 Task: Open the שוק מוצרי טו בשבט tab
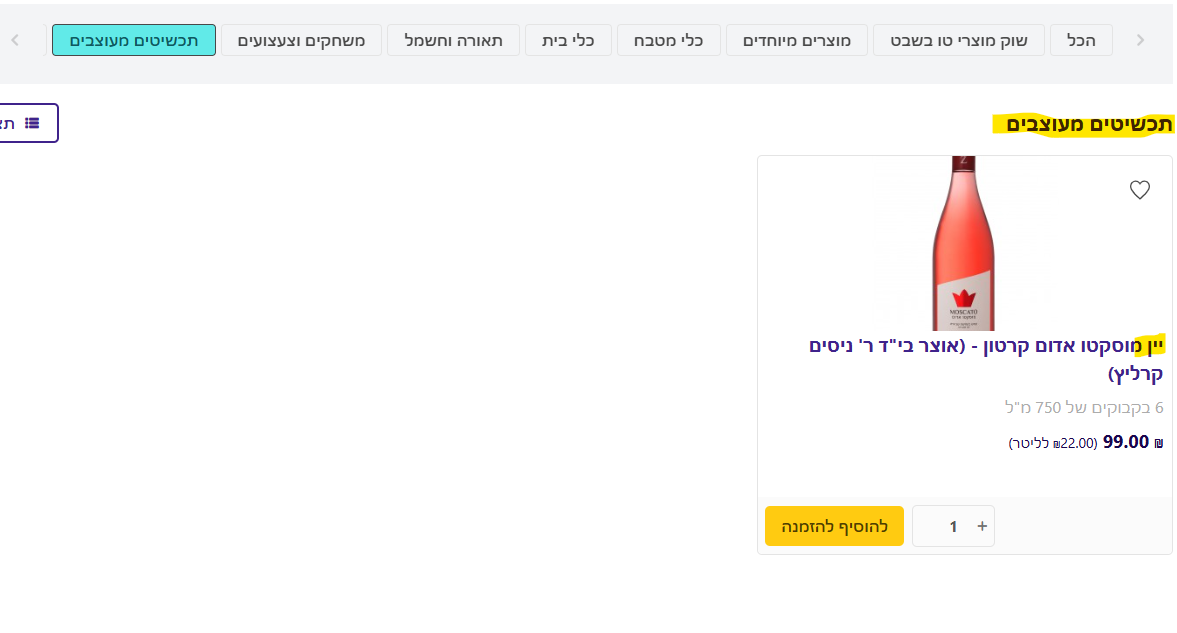coord(958,40)
